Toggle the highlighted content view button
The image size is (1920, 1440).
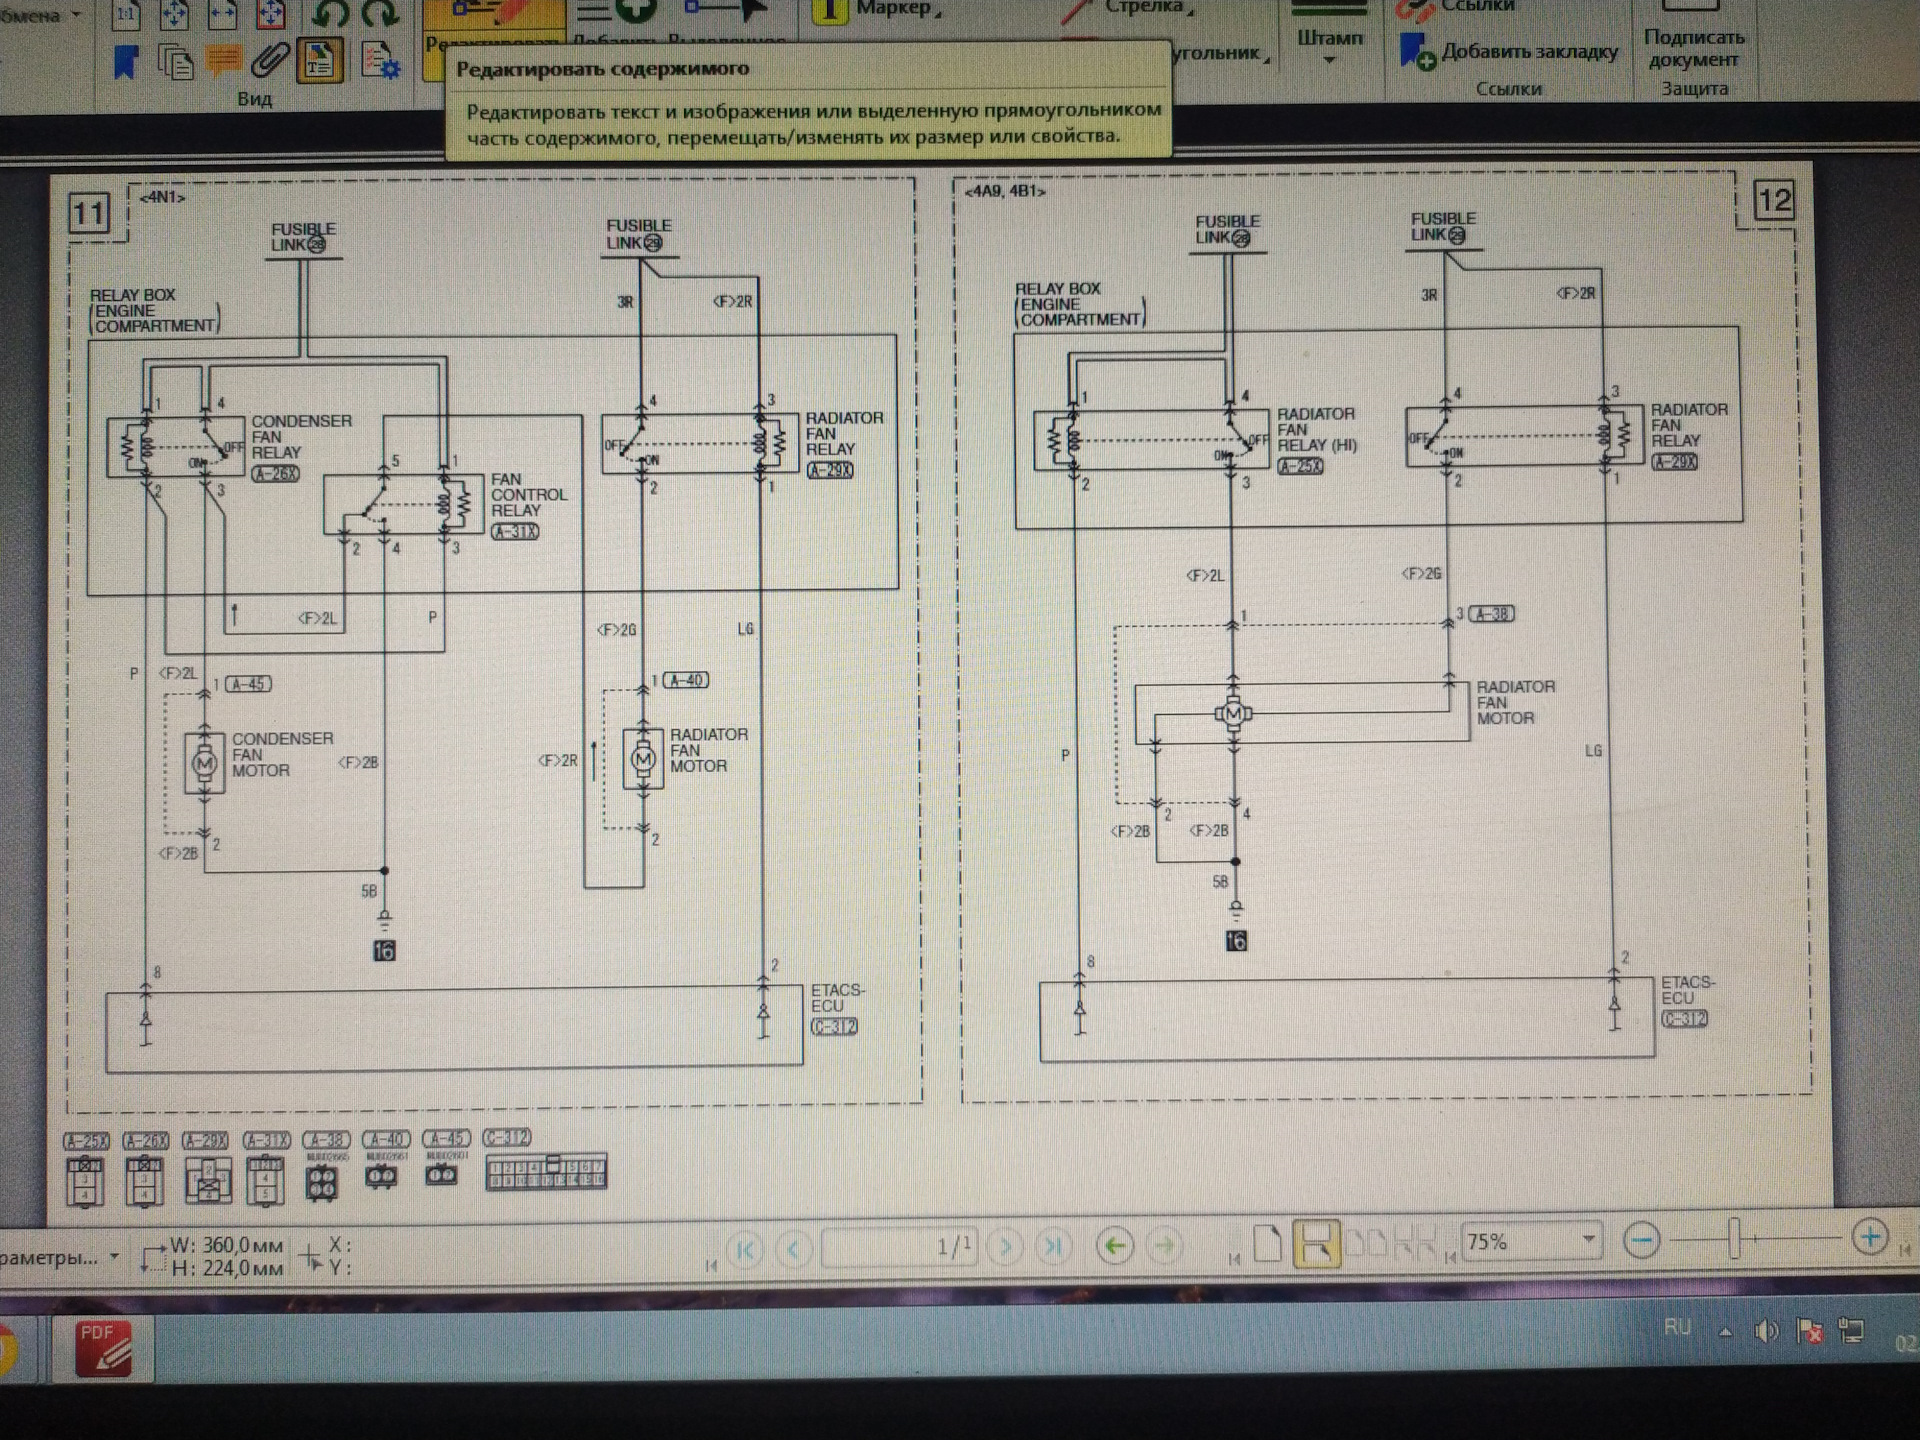pyautogui.click(x=320, y=62)
